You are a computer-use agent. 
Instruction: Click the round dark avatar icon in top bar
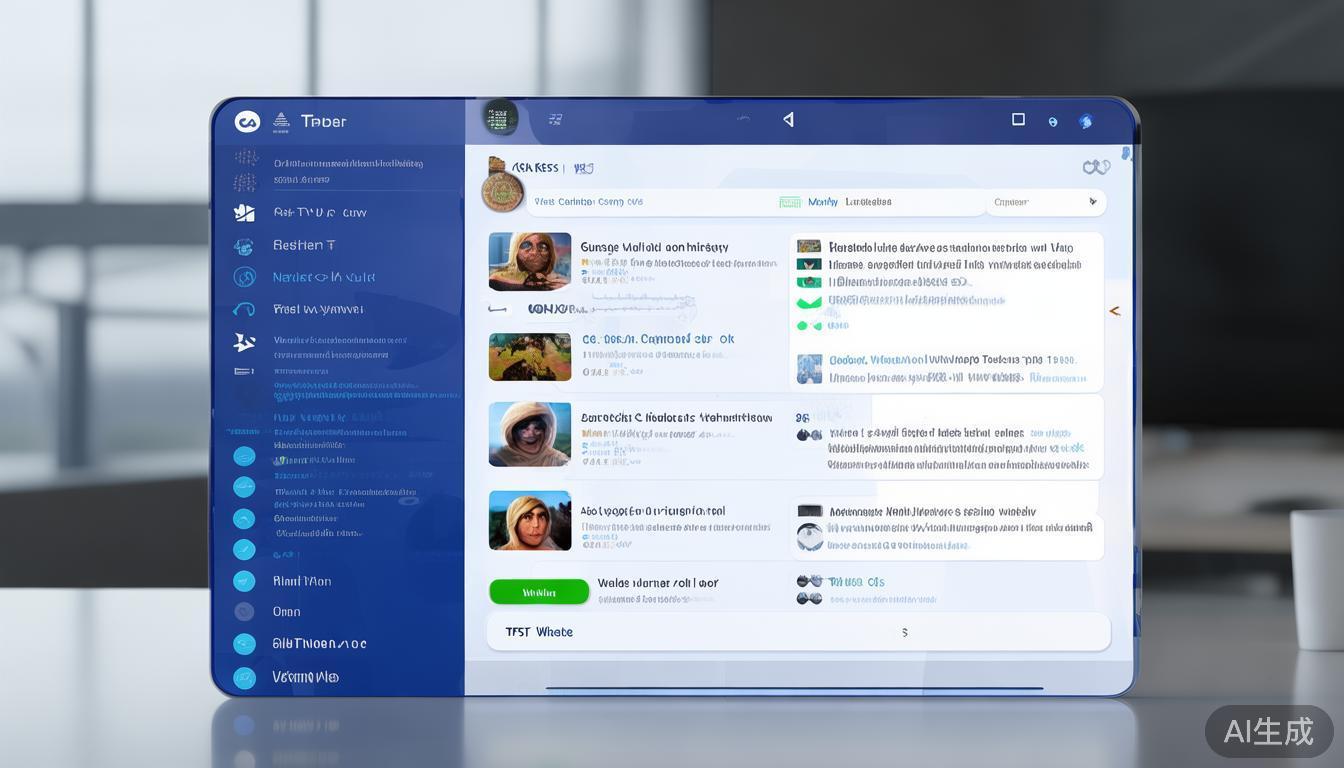[x=500, y=118]
